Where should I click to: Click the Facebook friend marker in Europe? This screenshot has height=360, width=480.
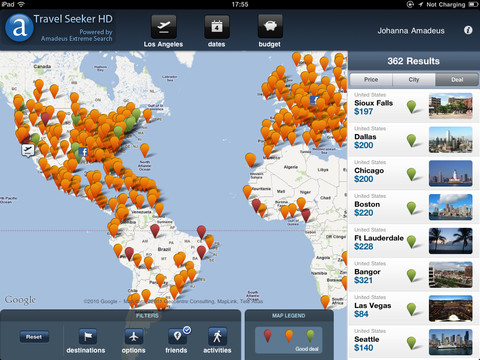[314, 100]
